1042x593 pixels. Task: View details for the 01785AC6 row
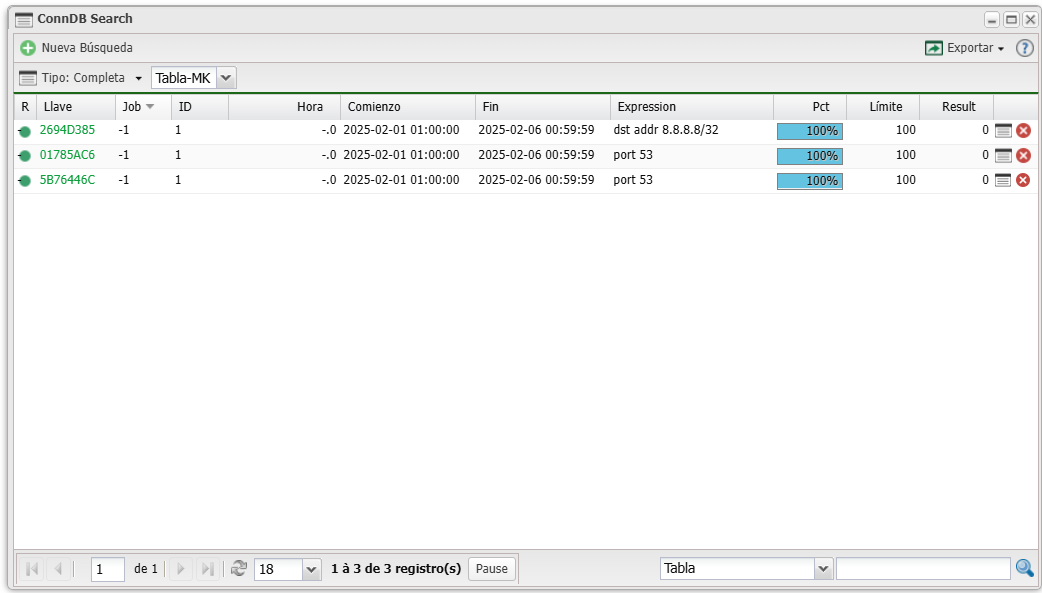pyautogui.click(x=1003, y=155)
